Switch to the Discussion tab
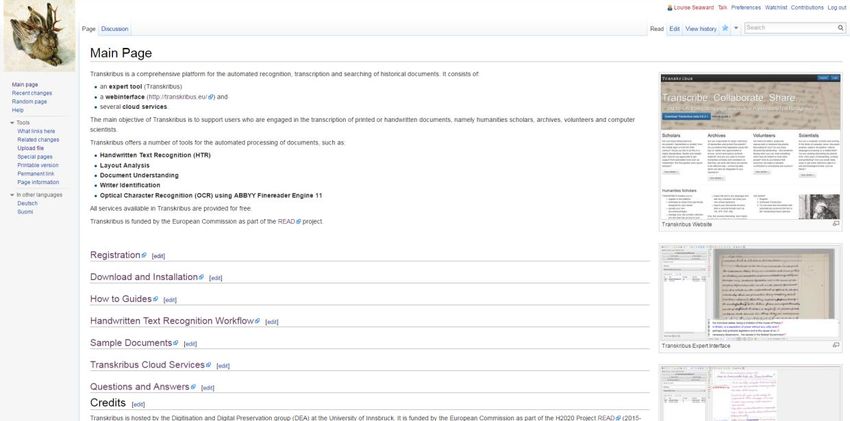 pos(114,29)
